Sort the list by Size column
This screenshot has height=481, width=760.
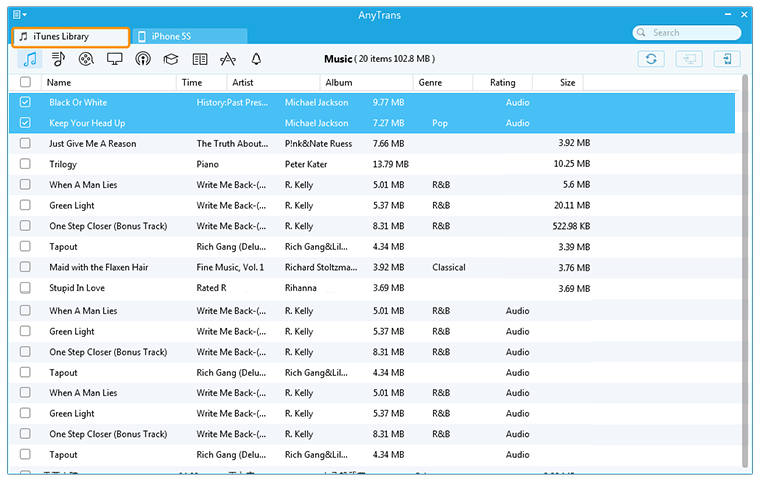coord(567,83)
